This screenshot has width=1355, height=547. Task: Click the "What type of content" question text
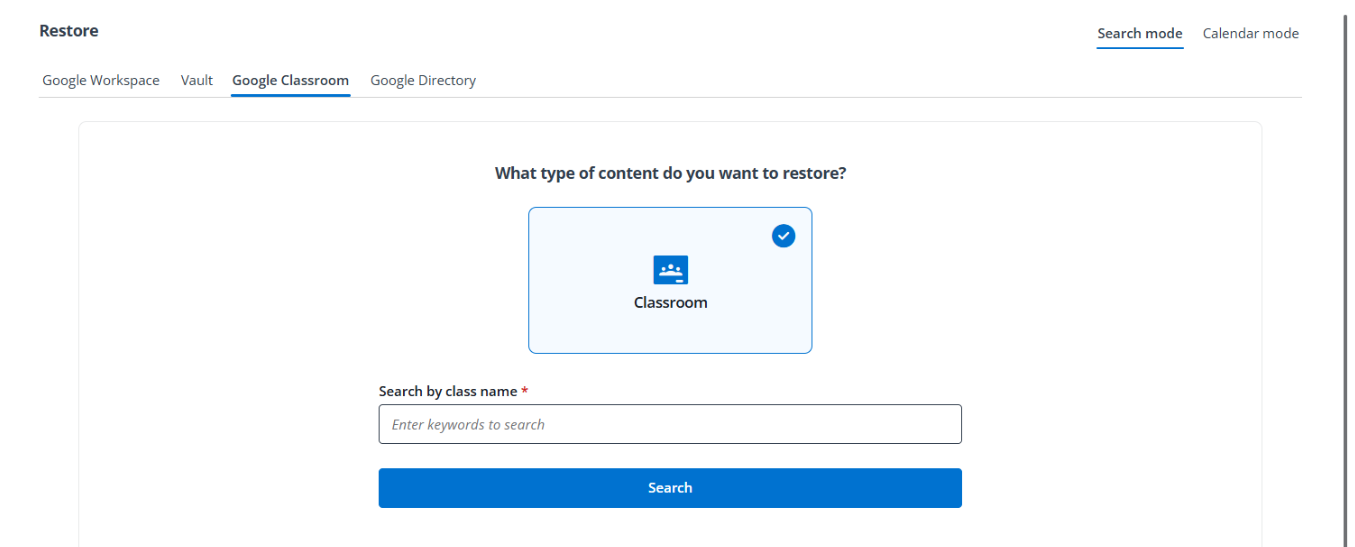[670, 173]
